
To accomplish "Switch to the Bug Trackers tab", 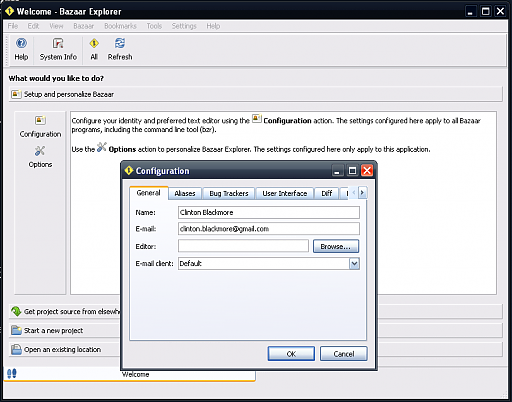I will point(229,193).
